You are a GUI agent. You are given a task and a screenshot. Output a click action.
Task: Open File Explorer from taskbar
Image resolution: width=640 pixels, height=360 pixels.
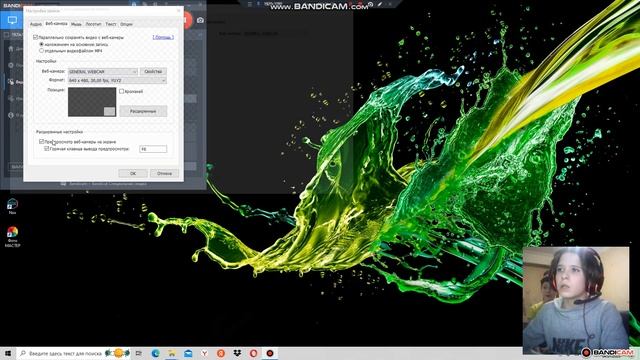[x=172, y=353]
